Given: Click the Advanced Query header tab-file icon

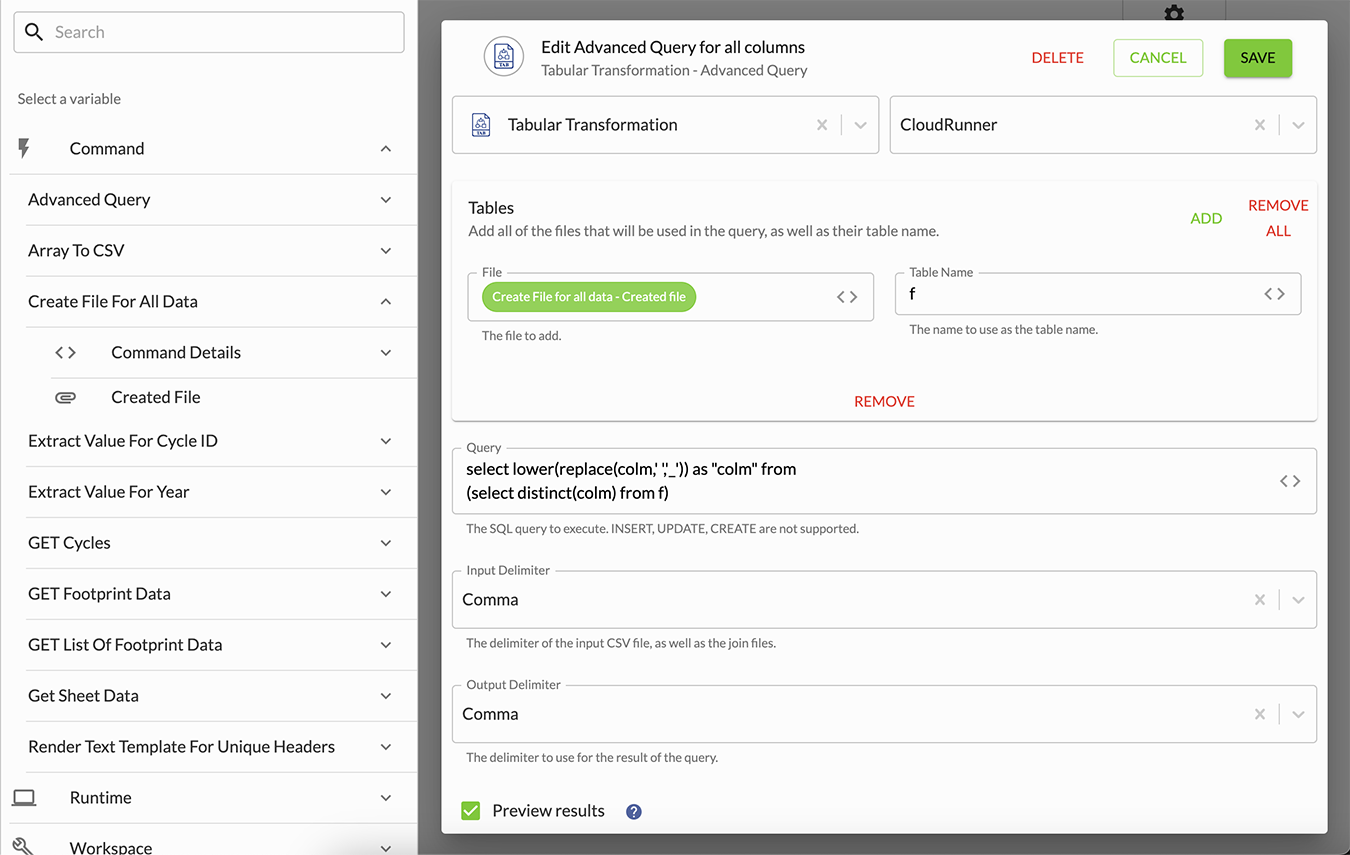Looking at the screenshot, I should click(x=504, y=57).
